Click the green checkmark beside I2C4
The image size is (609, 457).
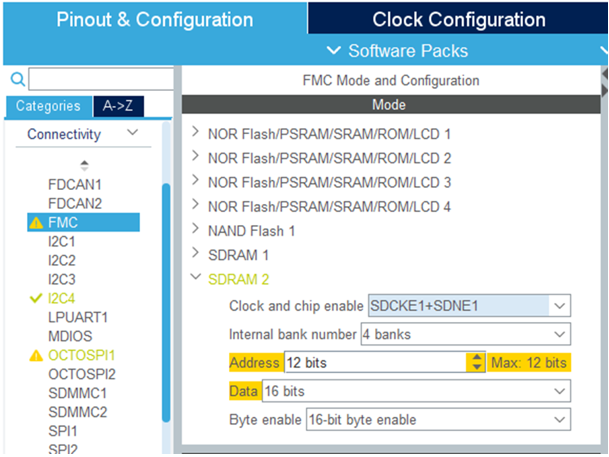(36, 299)
